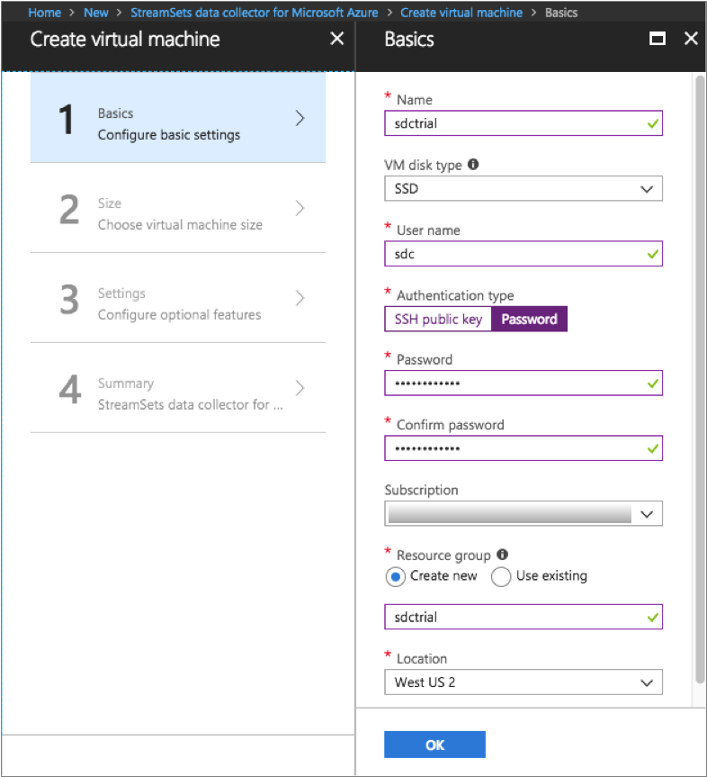Viewport: 707px width, 777px height.
Task: Go to step 3 Settings
Action: click(x=178, y=298)
